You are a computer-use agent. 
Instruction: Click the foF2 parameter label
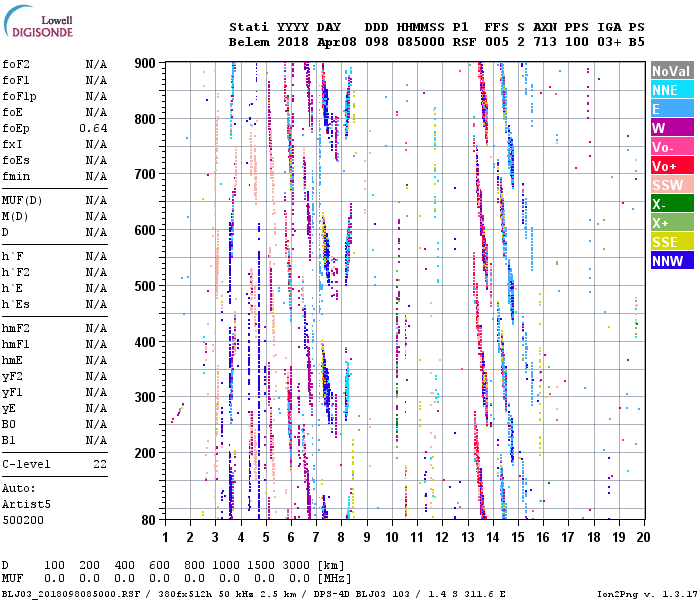(16, 64)
